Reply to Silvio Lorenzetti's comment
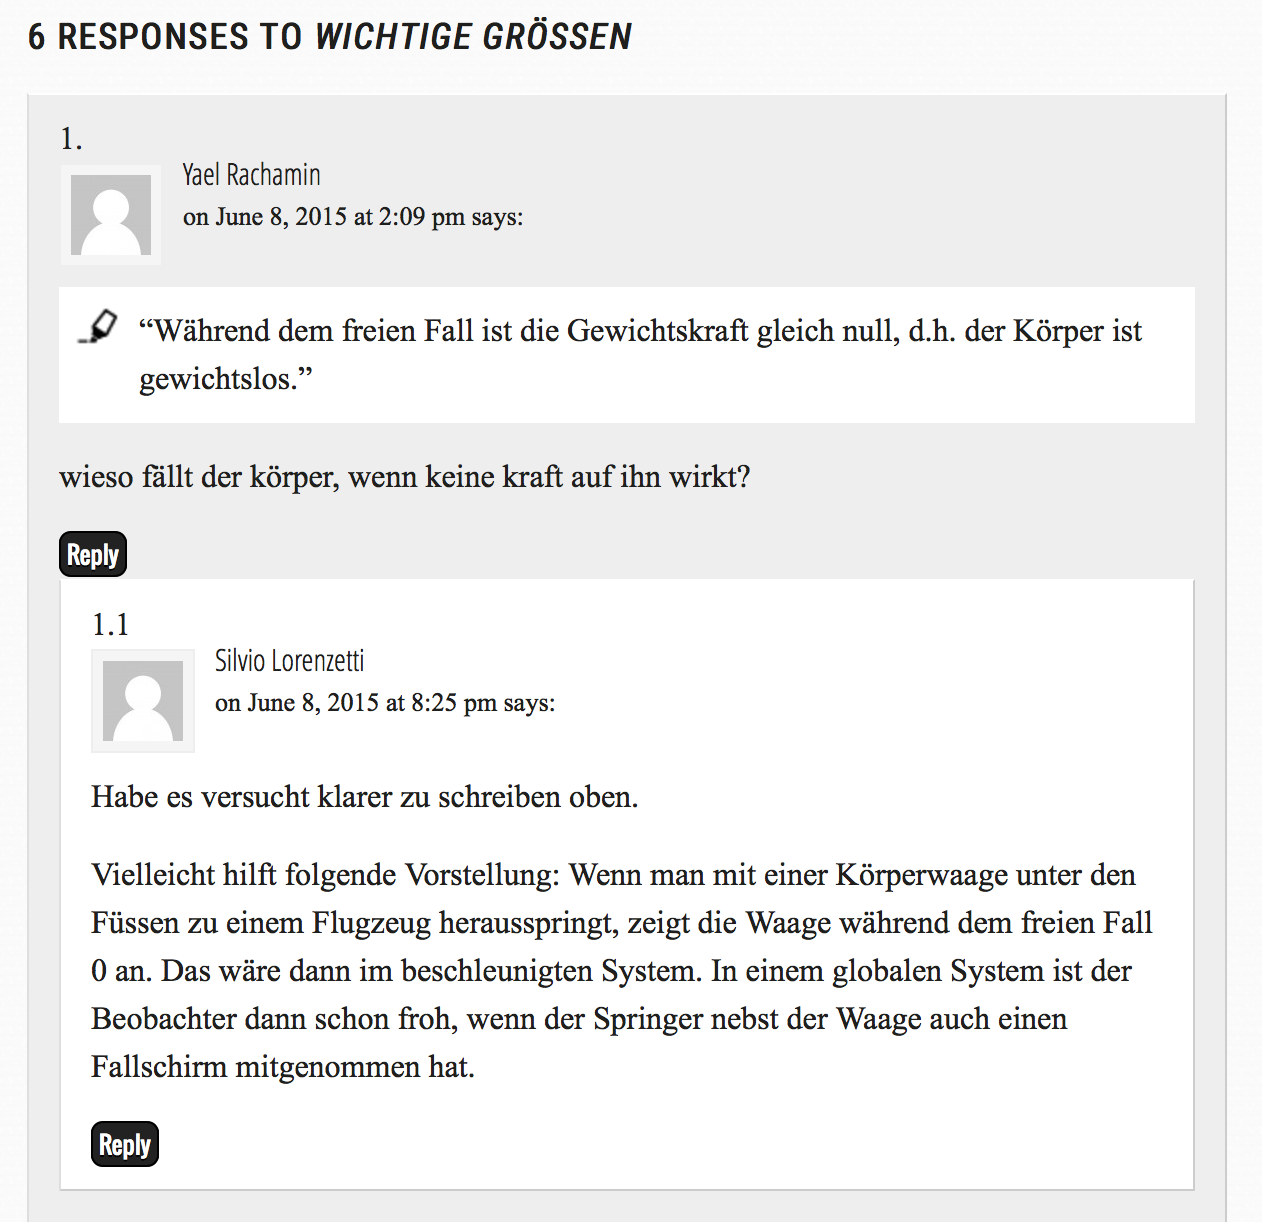The image size is (1262, 1222). [125, 1144]
